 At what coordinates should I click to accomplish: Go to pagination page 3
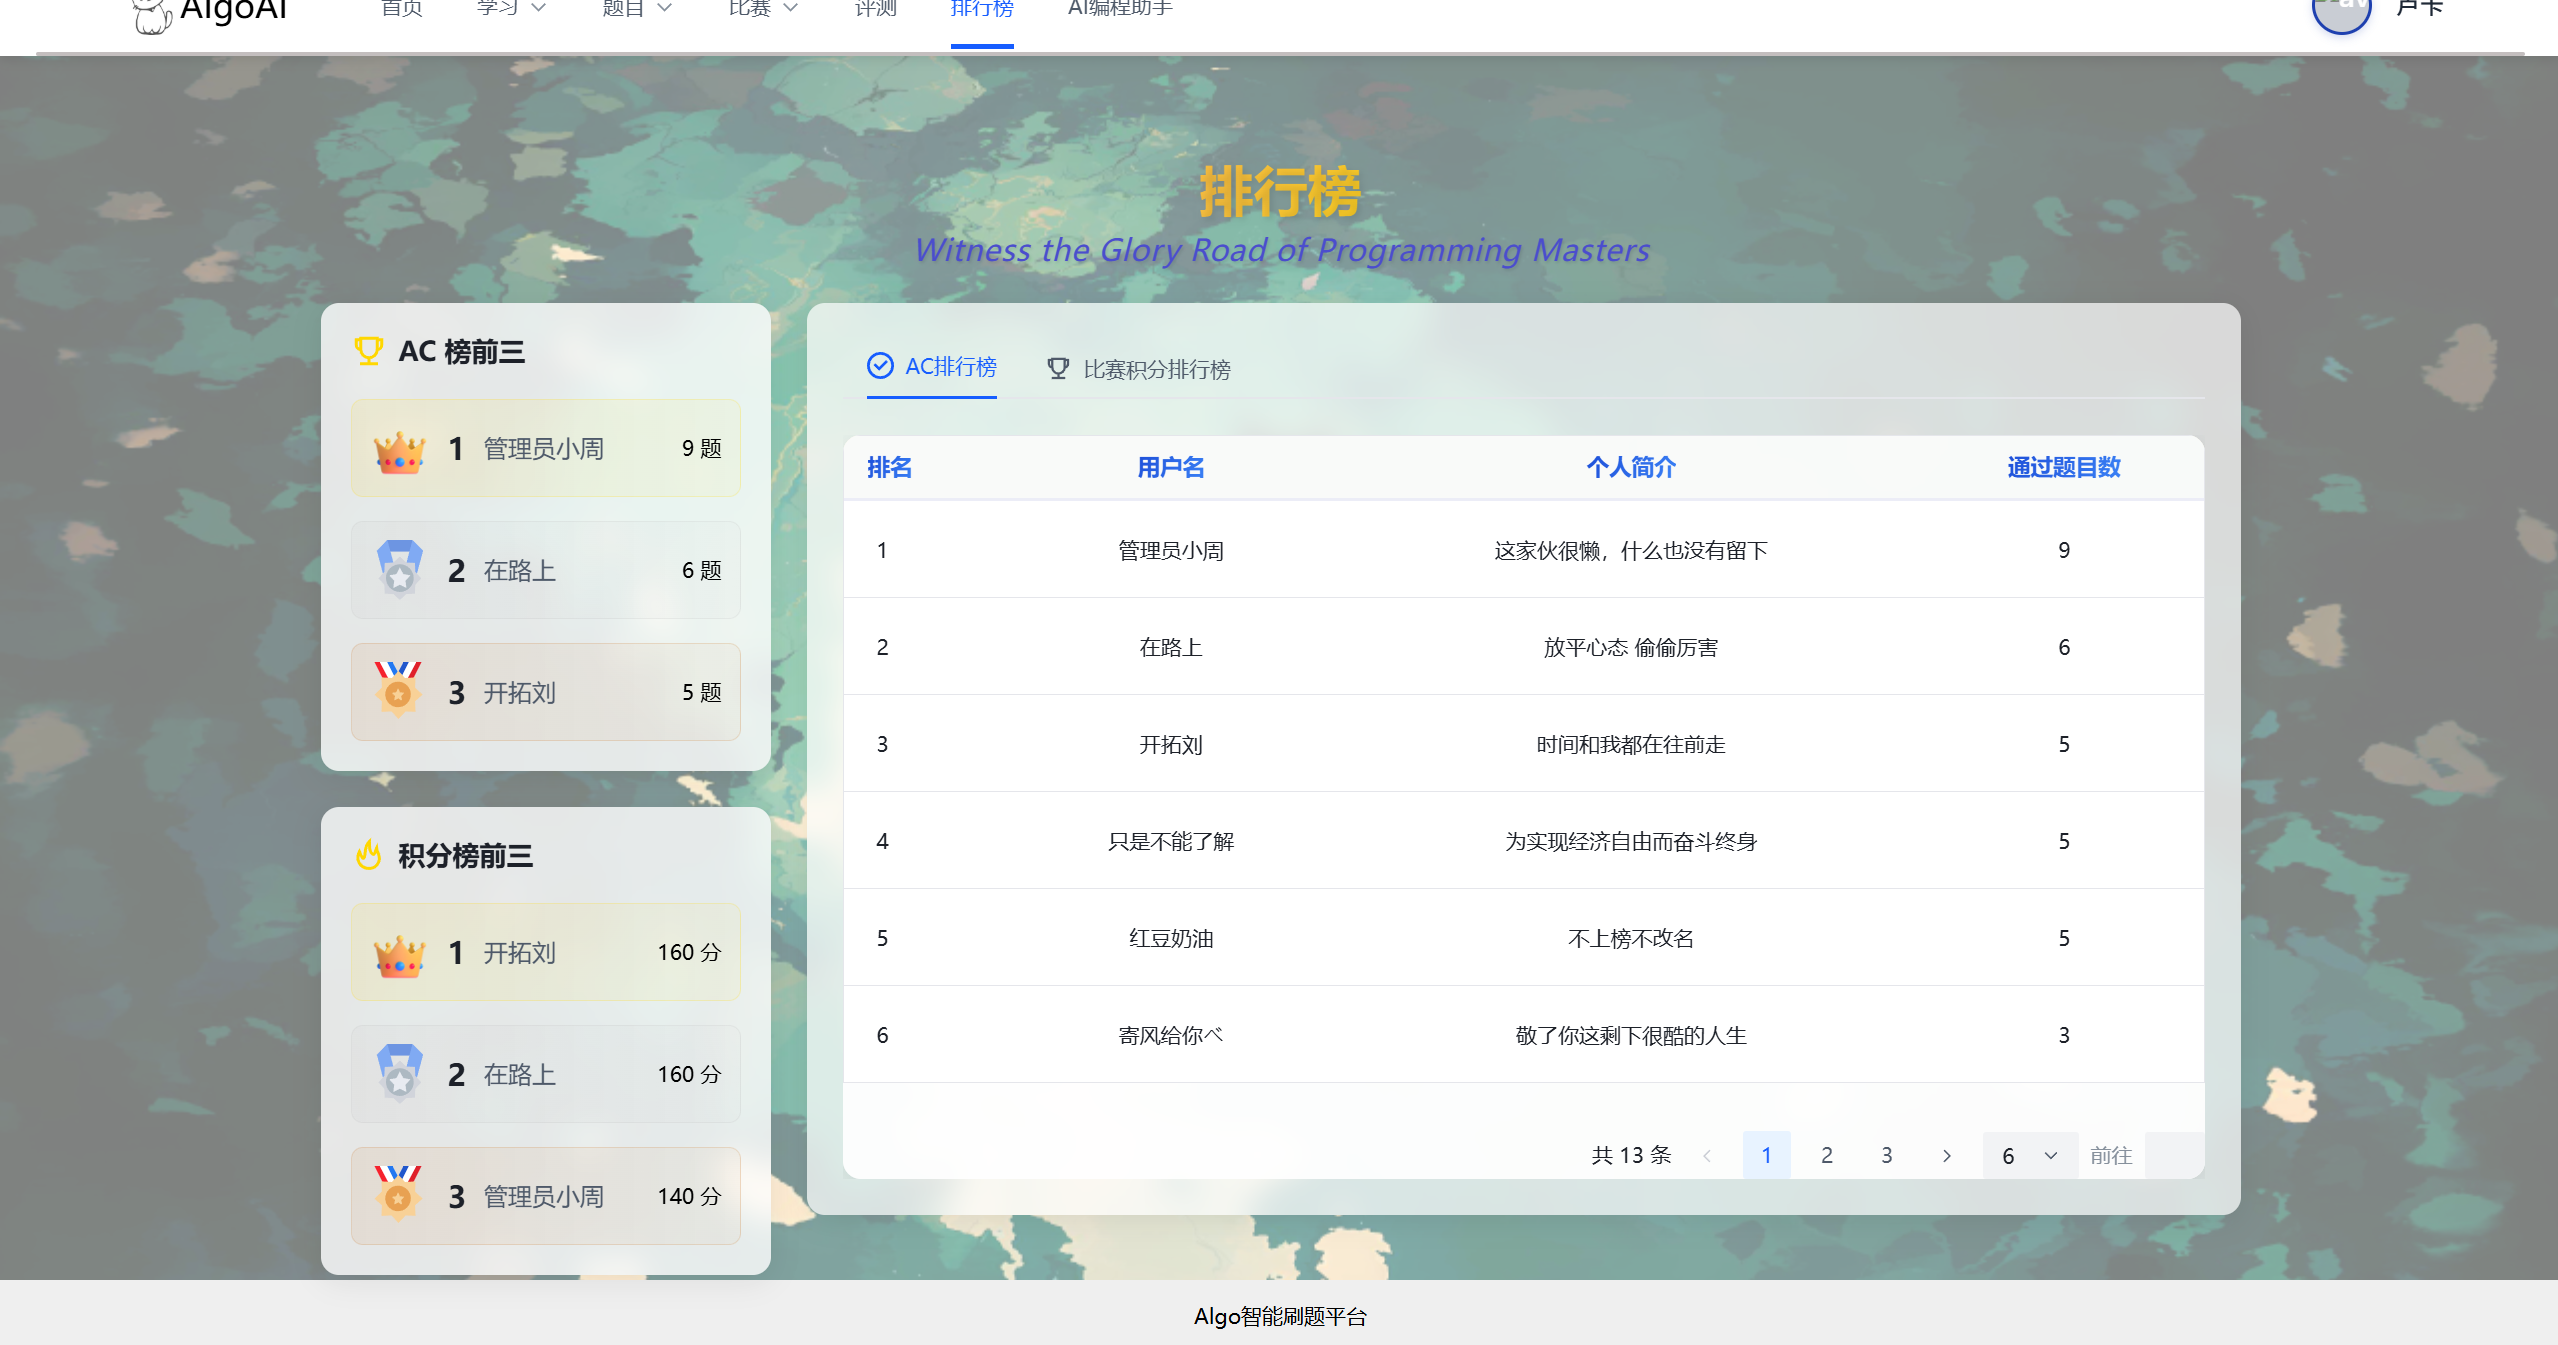[1886, 1155]
